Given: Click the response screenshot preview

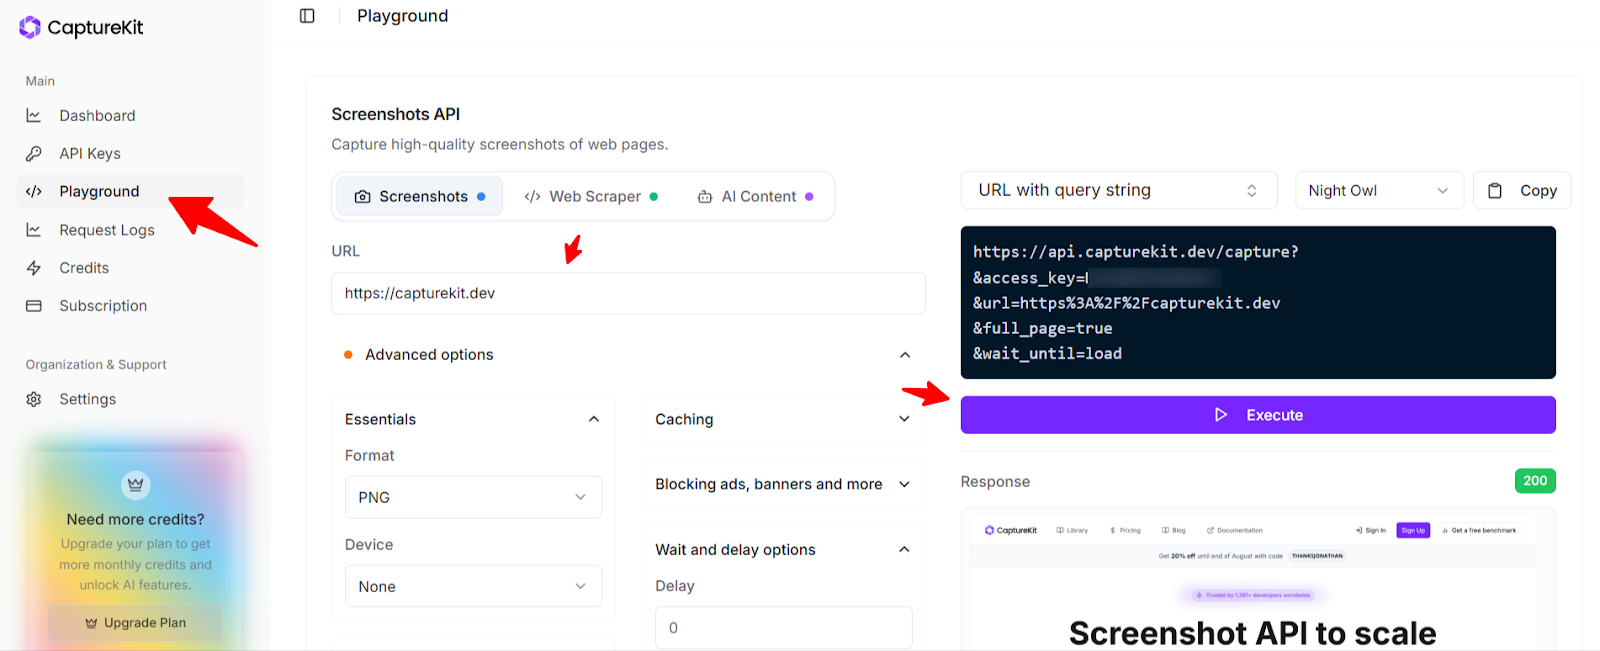Looking at the screenshot, I should [x=1258, y=580].
